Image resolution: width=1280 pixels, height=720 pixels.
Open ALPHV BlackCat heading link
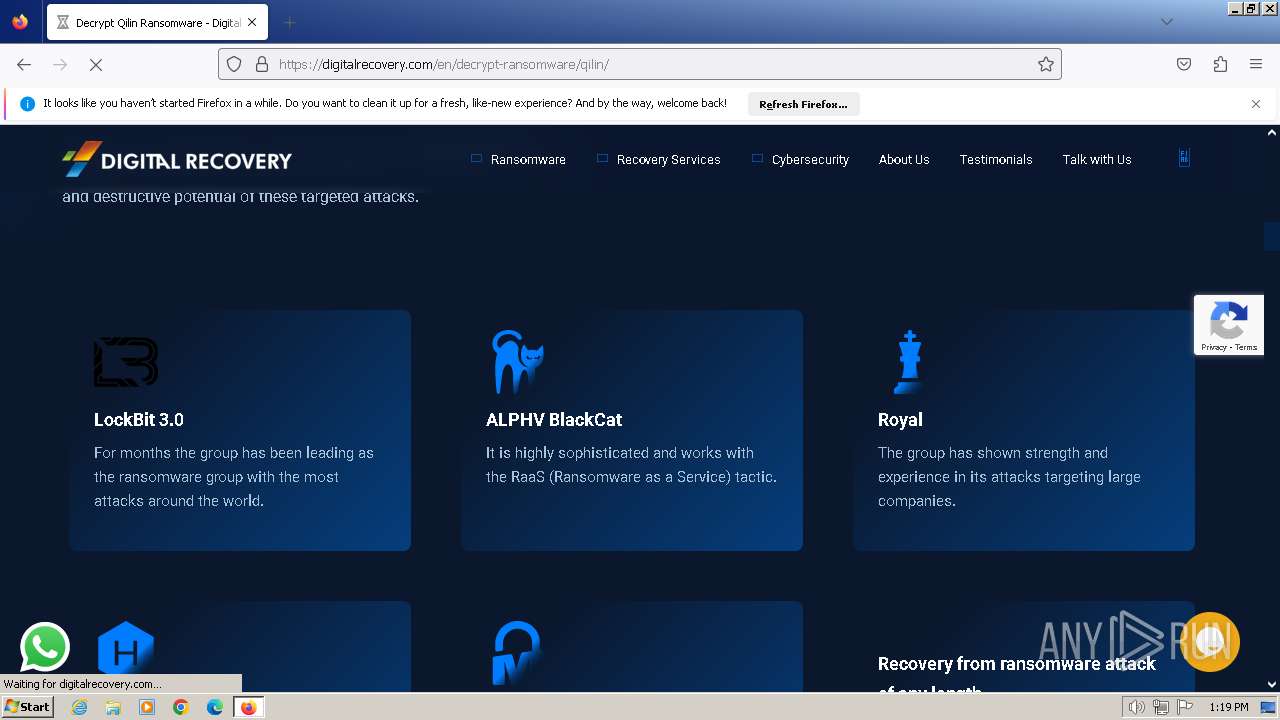[x=554, y=420]
